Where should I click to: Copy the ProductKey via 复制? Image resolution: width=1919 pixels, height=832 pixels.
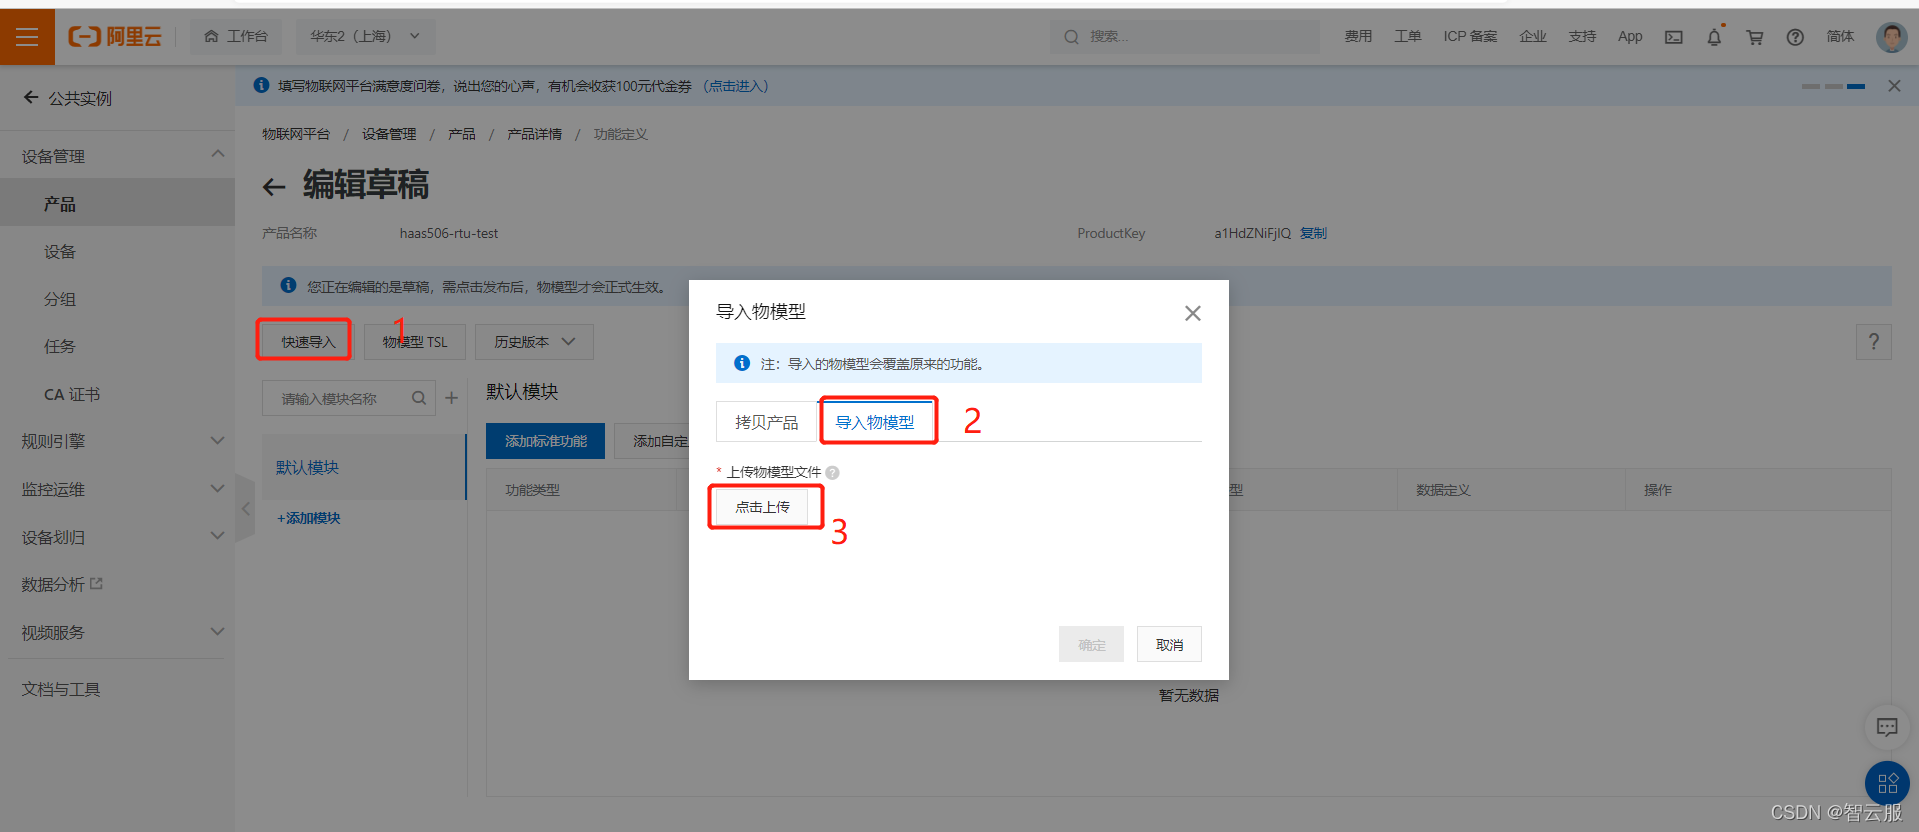click(1313, 233)
